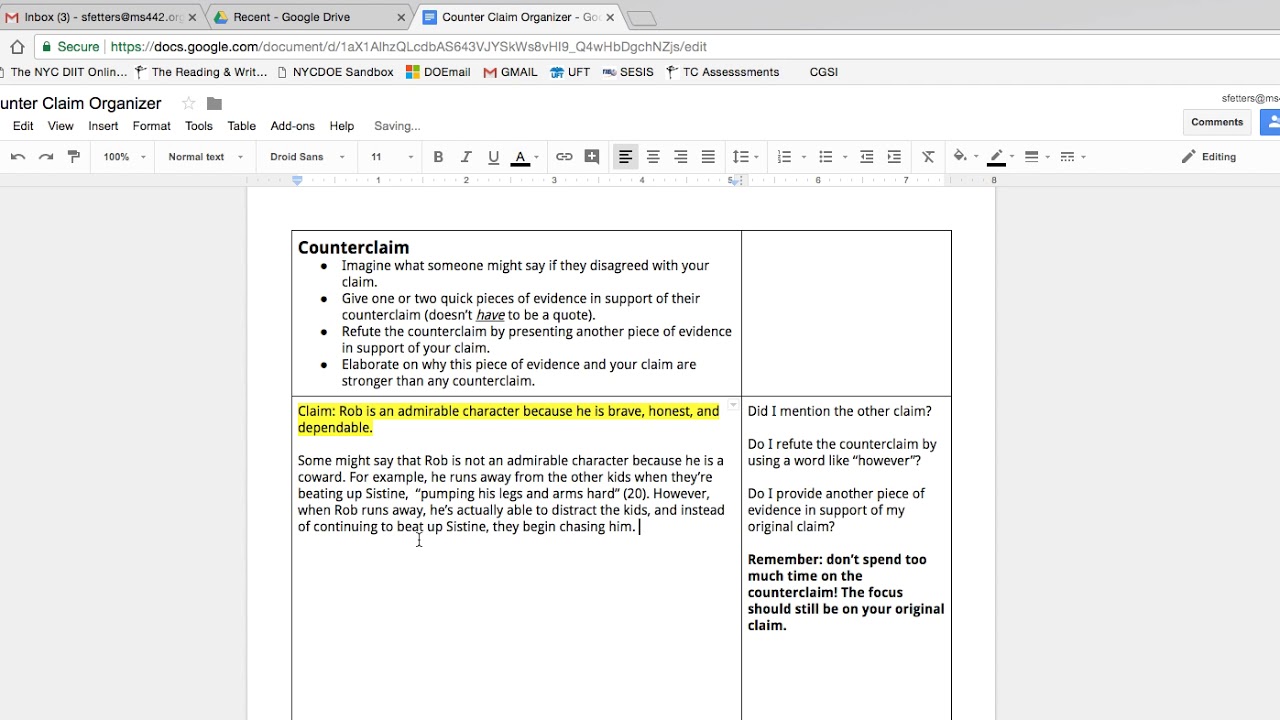Insert a link with the link icon
The width and height of the screenshot is (1280, 720).
click(x=564, y=157)
